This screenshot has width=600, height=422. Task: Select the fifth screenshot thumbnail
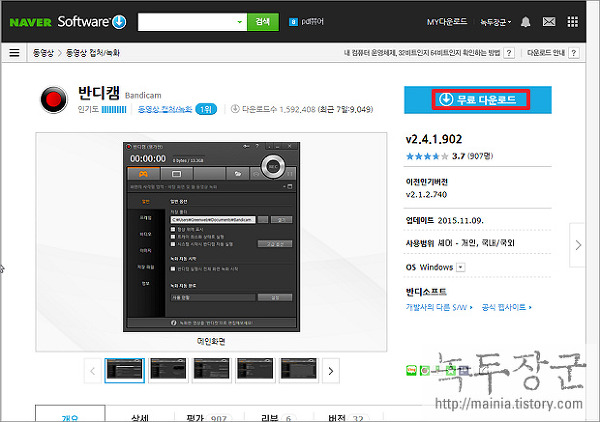[298, 370]
